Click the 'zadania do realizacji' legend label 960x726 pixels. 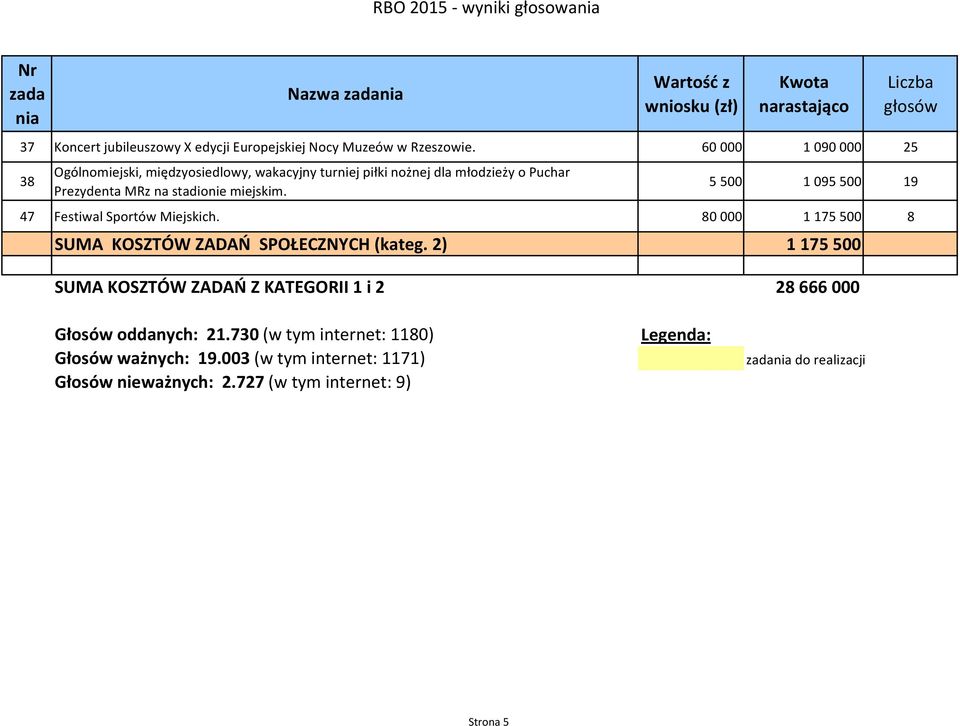pos(805,360)
